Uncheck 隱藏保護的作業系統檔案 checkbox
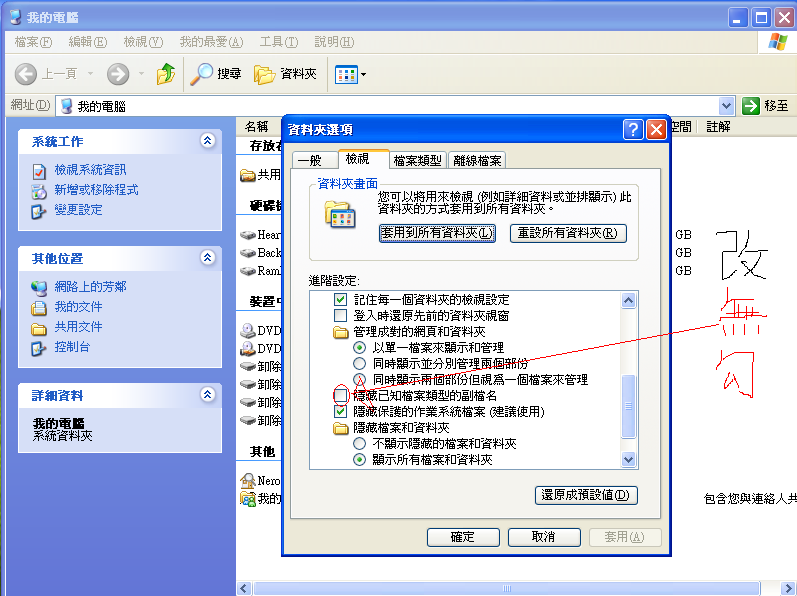Screen dimensions: 797x596 [341, 411]
